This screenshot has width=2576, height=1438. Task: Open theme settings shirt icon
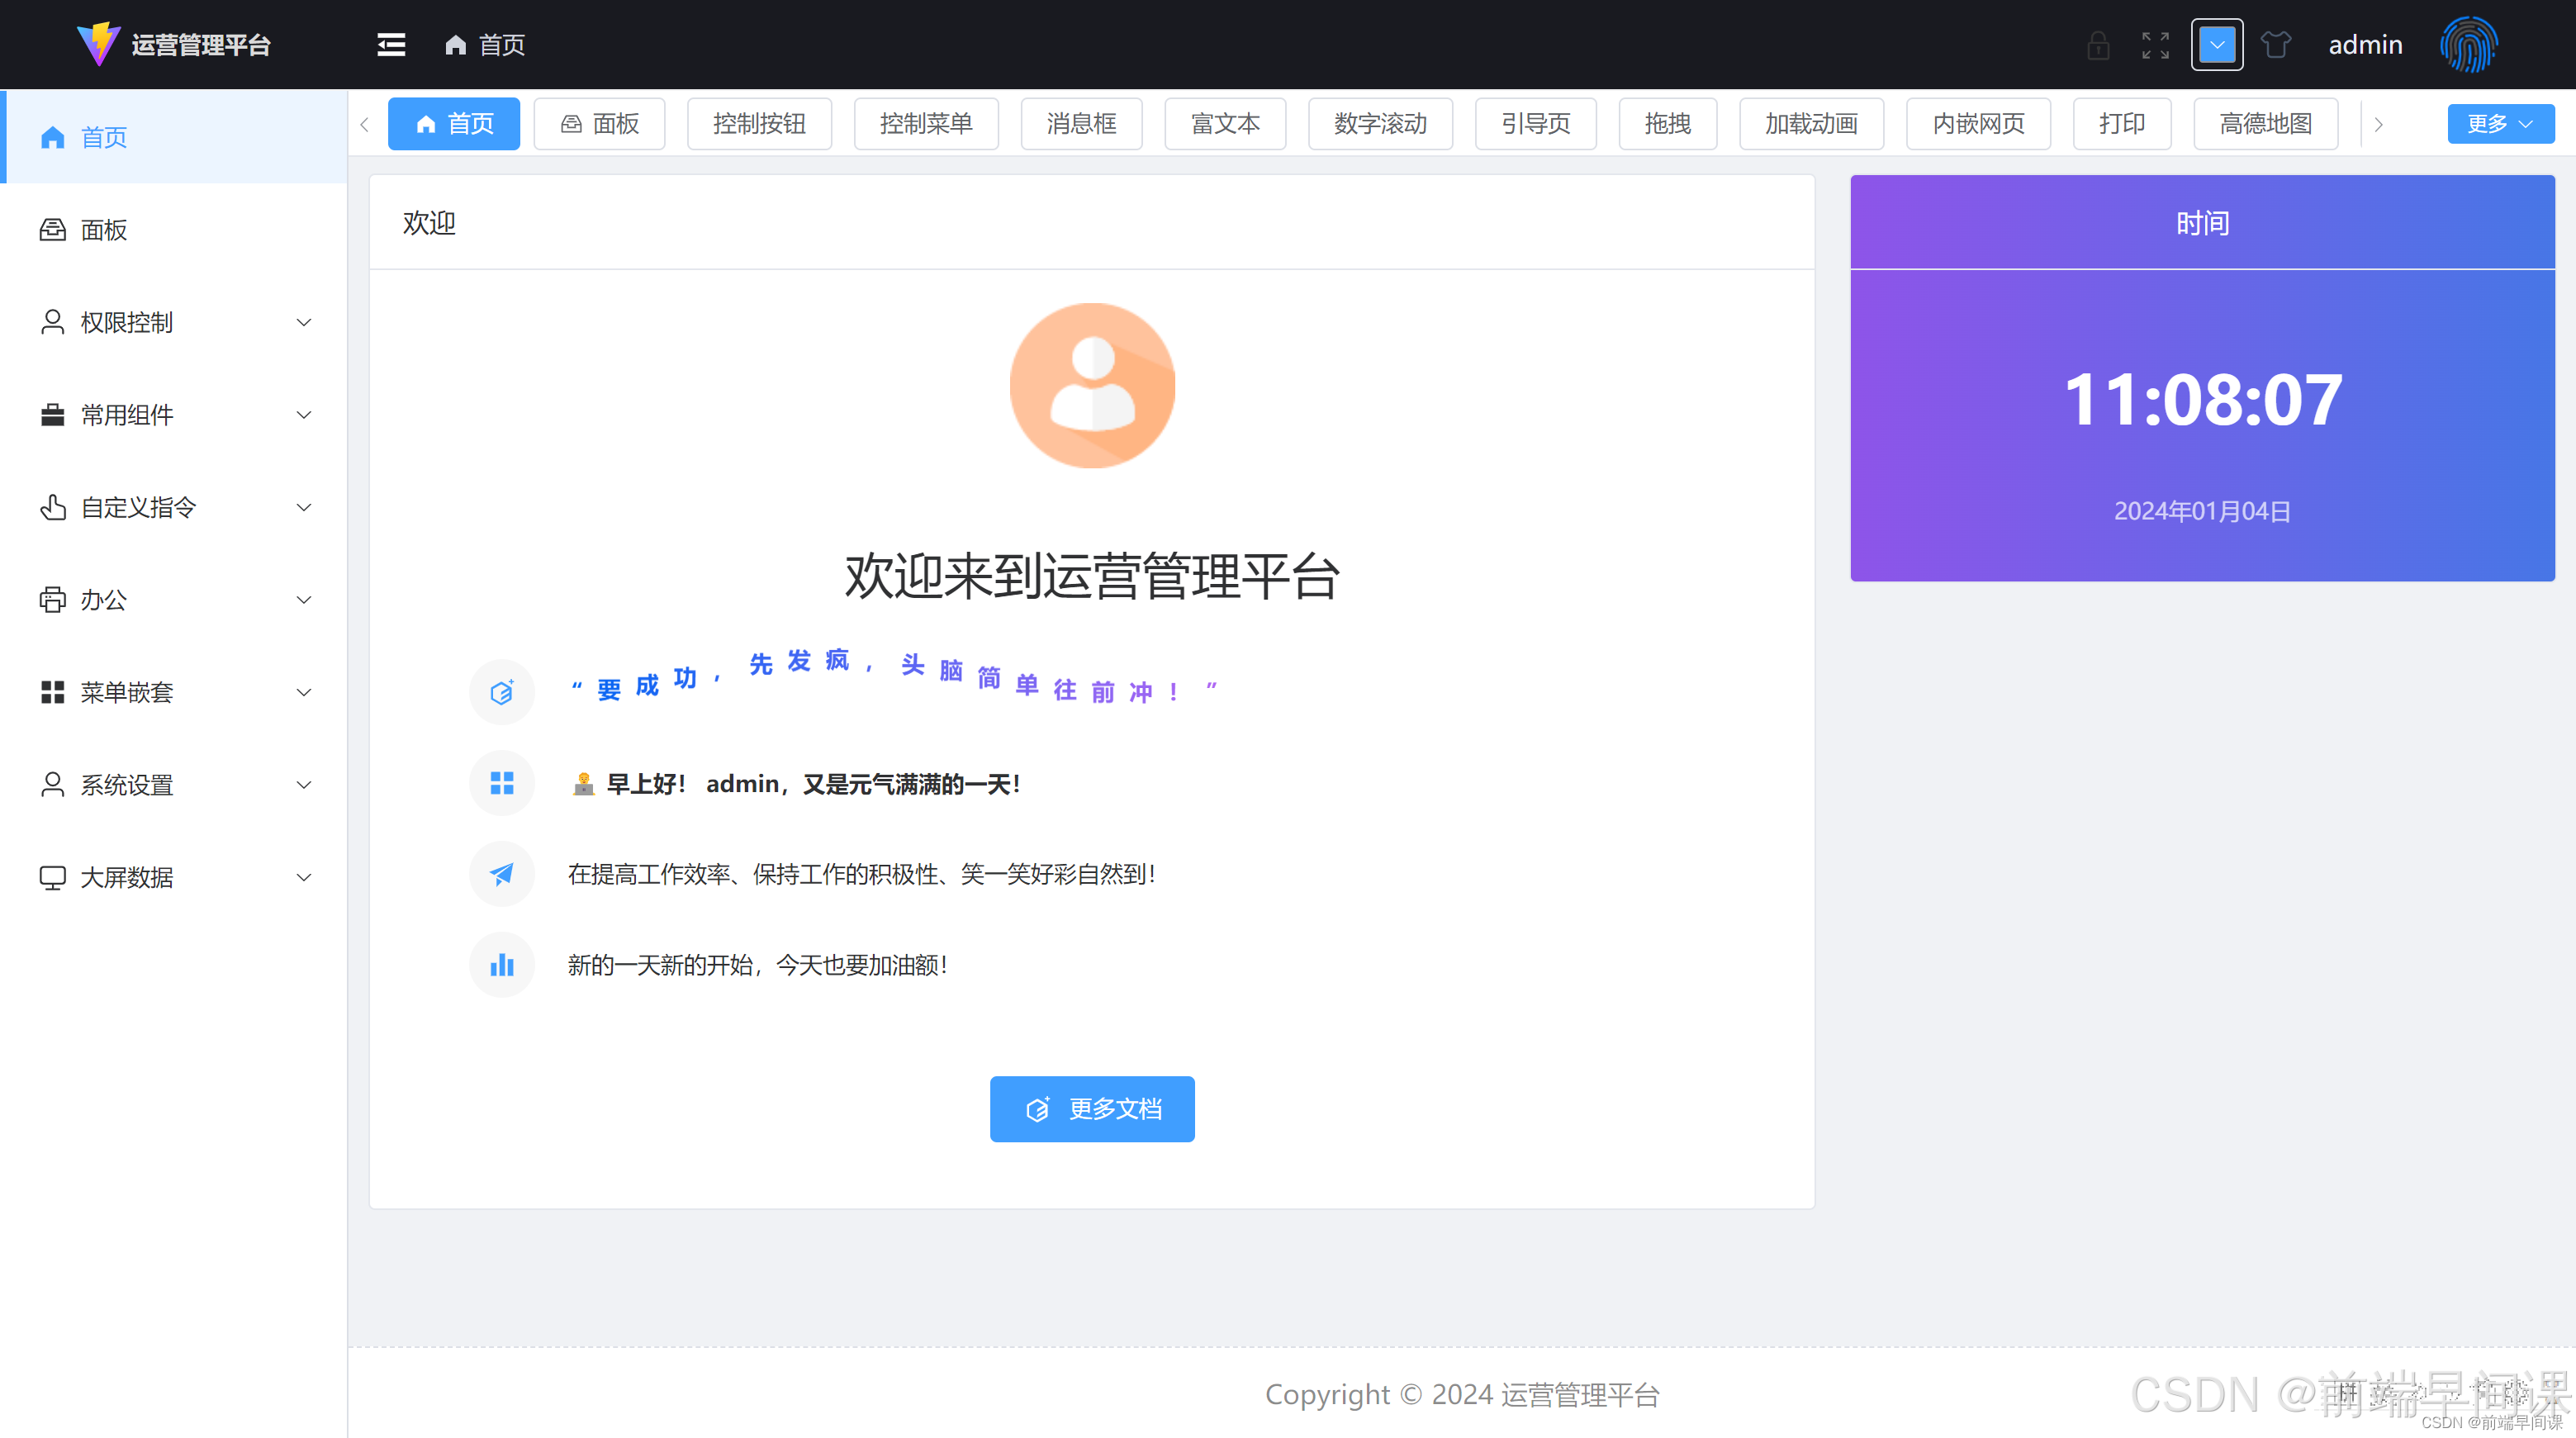tap(2276, 45)
